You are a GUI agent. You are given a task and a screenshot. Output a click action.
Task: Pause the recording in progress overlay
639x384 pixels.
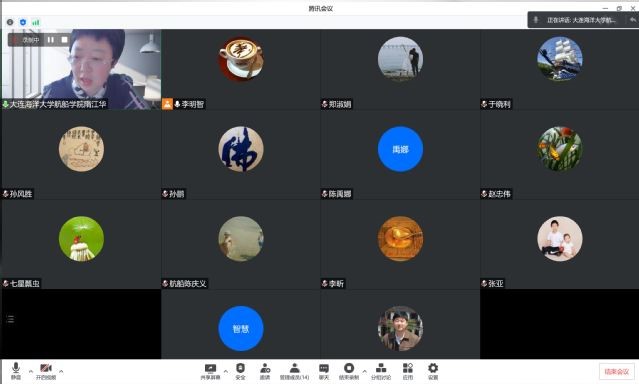pos(51,40)
